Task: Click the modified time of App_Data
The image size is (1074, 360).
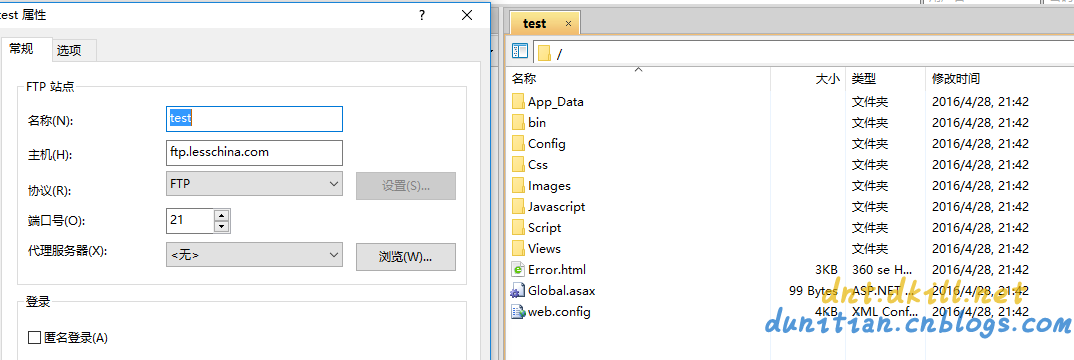Action: coord(980,102)
